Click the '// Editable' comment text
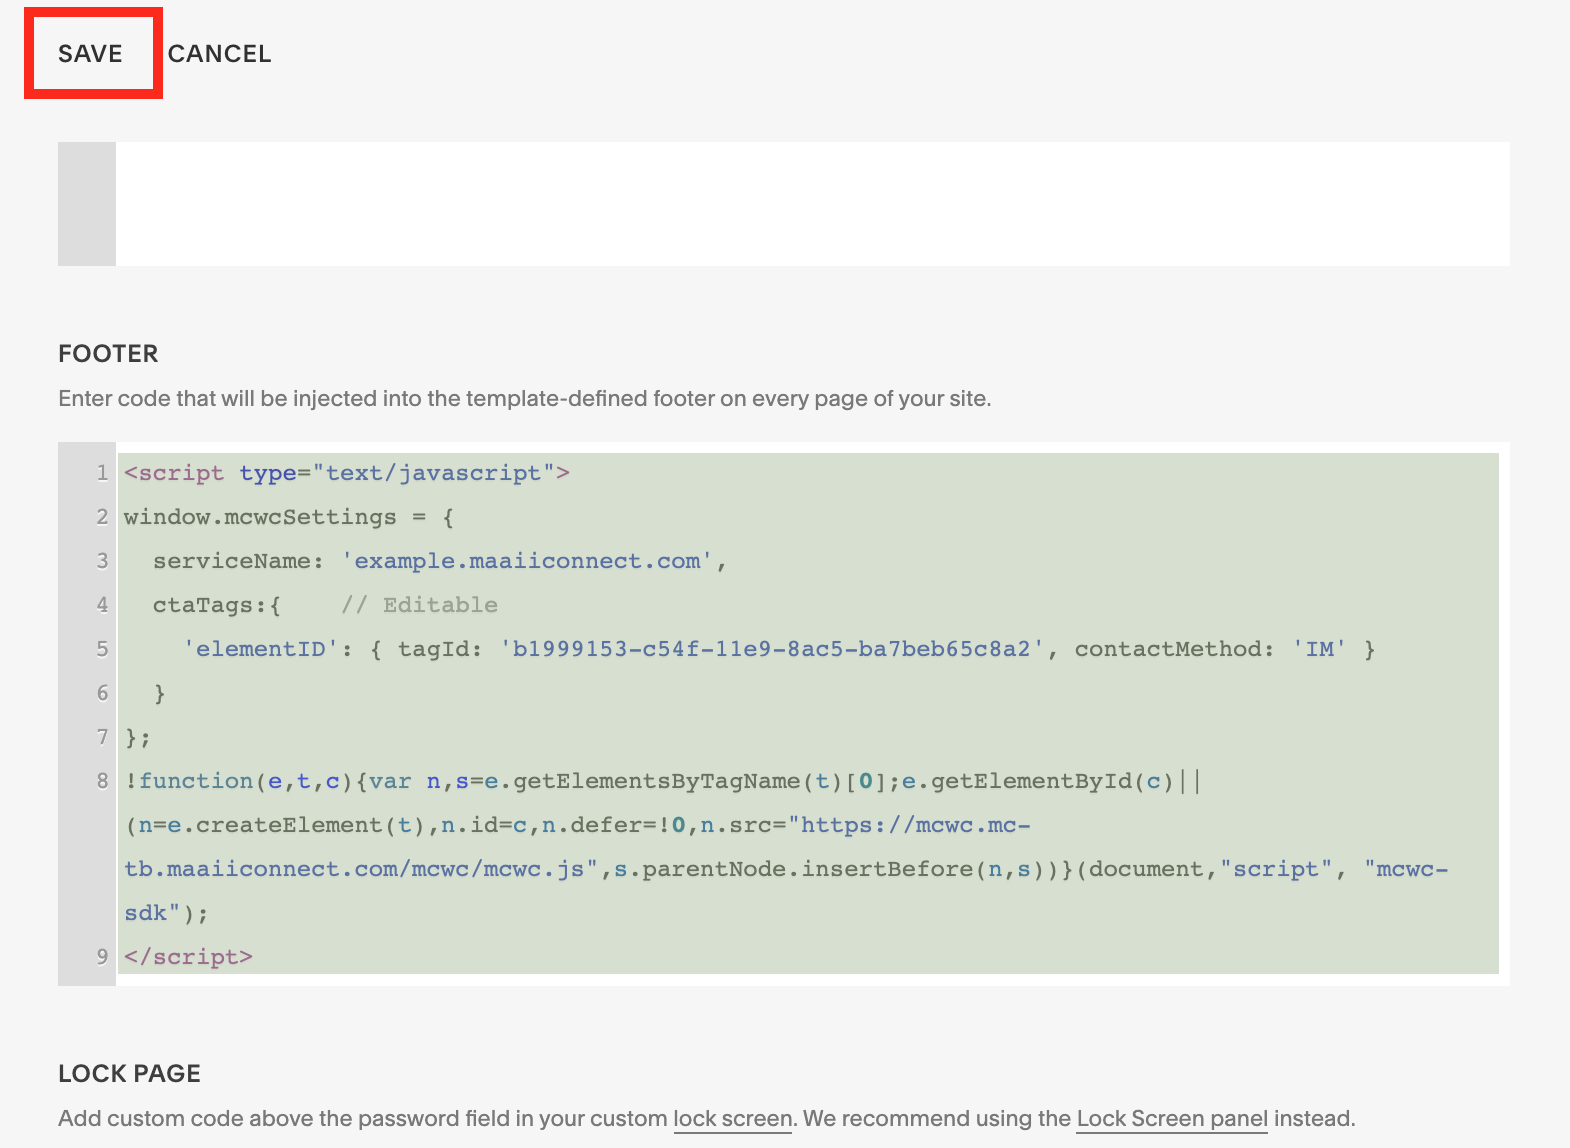The width and height of the screenshot is (1570, 1148). [x=419, y=605]
